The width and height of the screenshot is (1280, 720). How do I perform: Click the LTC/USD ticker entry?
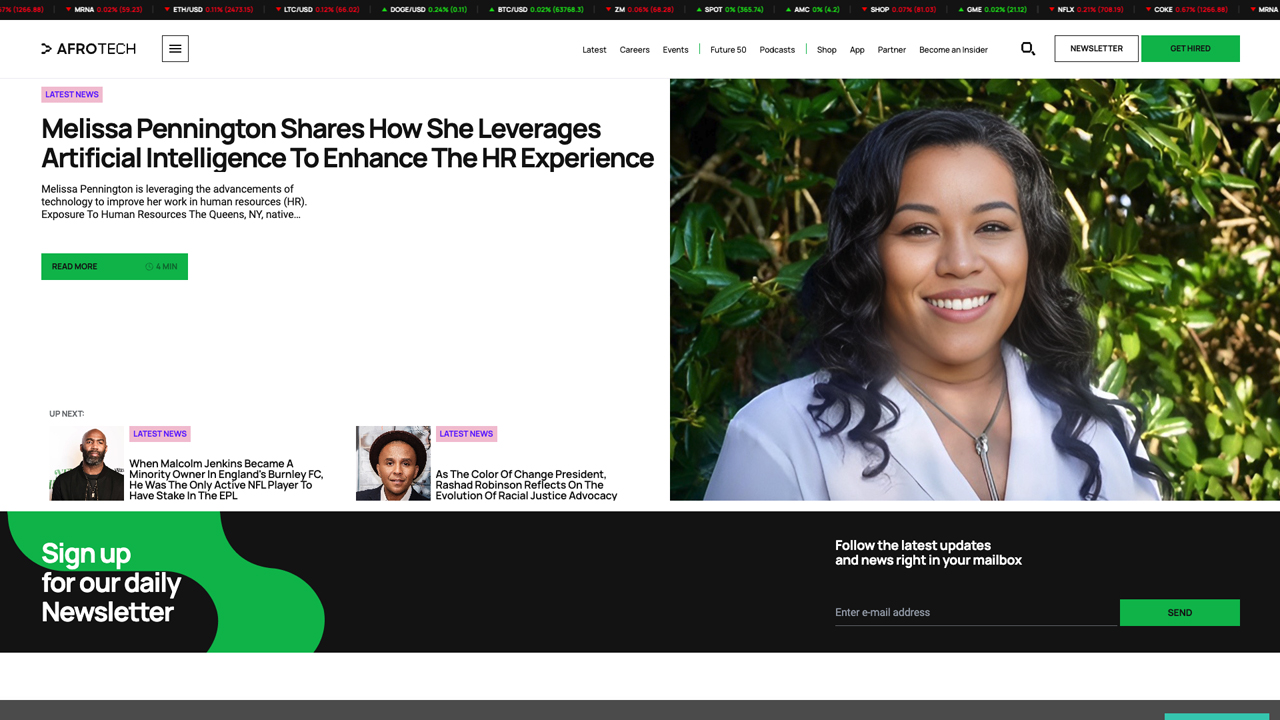(317, 10)
